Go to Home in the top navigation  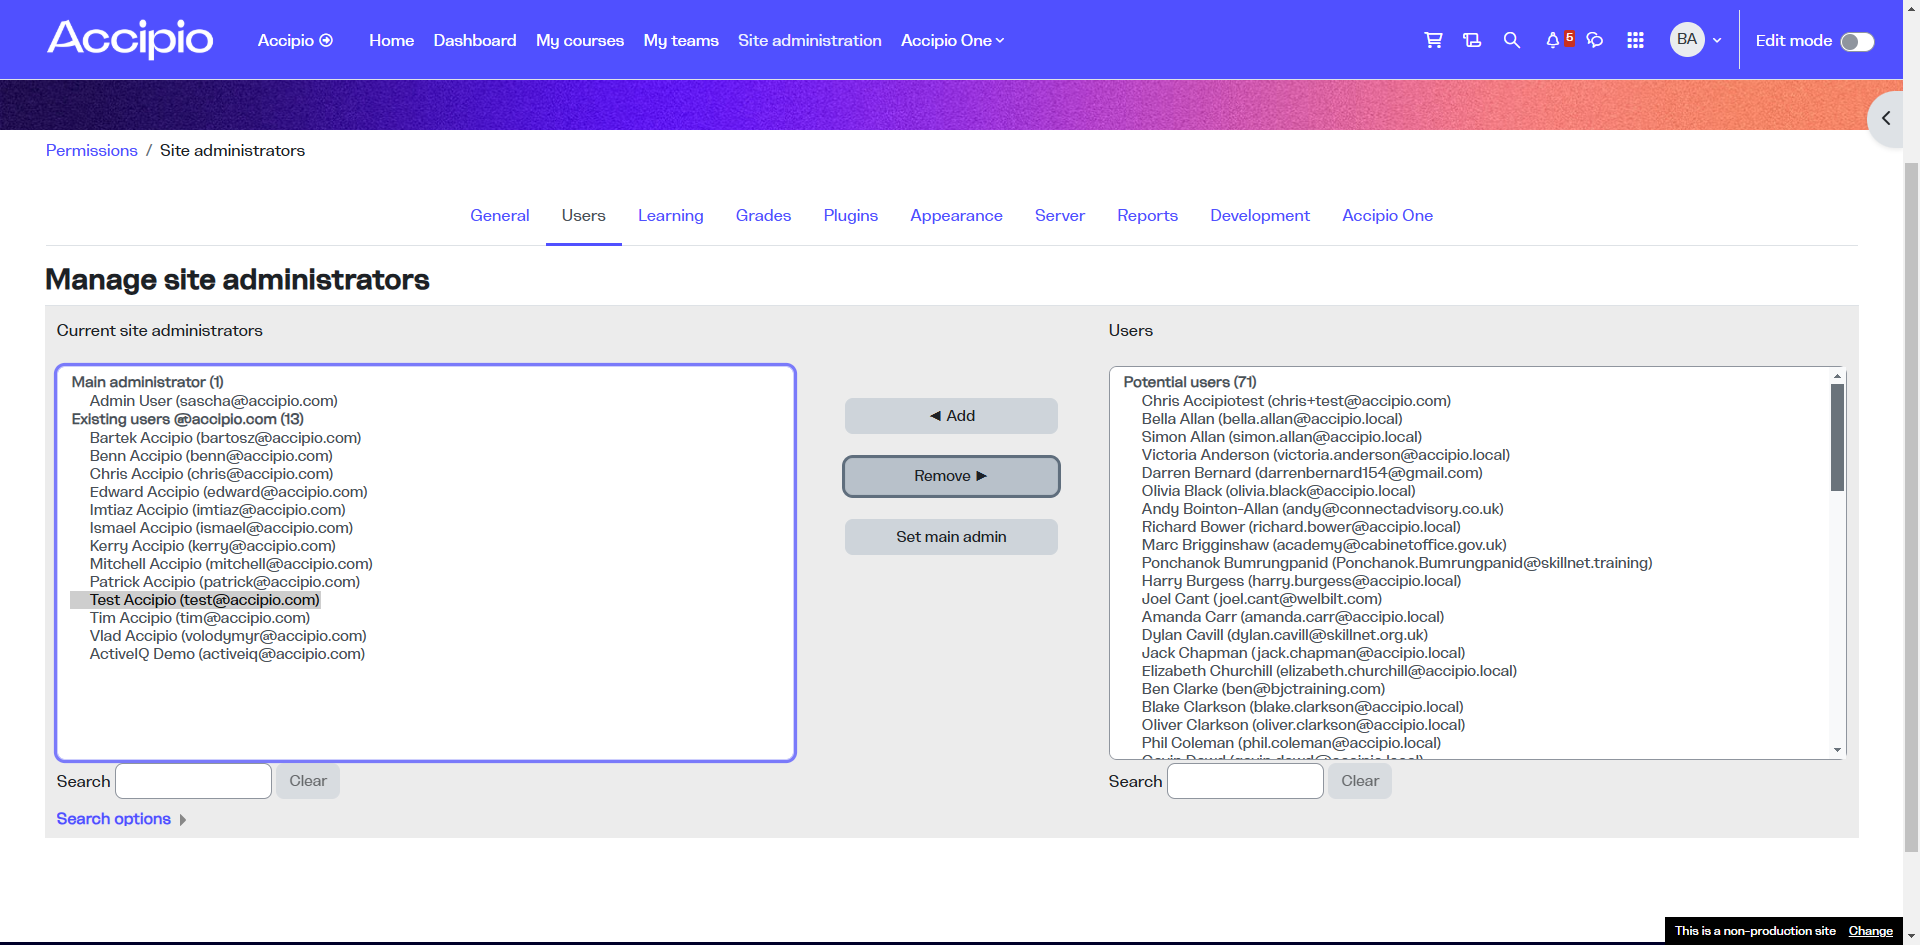tap(391, 40)
